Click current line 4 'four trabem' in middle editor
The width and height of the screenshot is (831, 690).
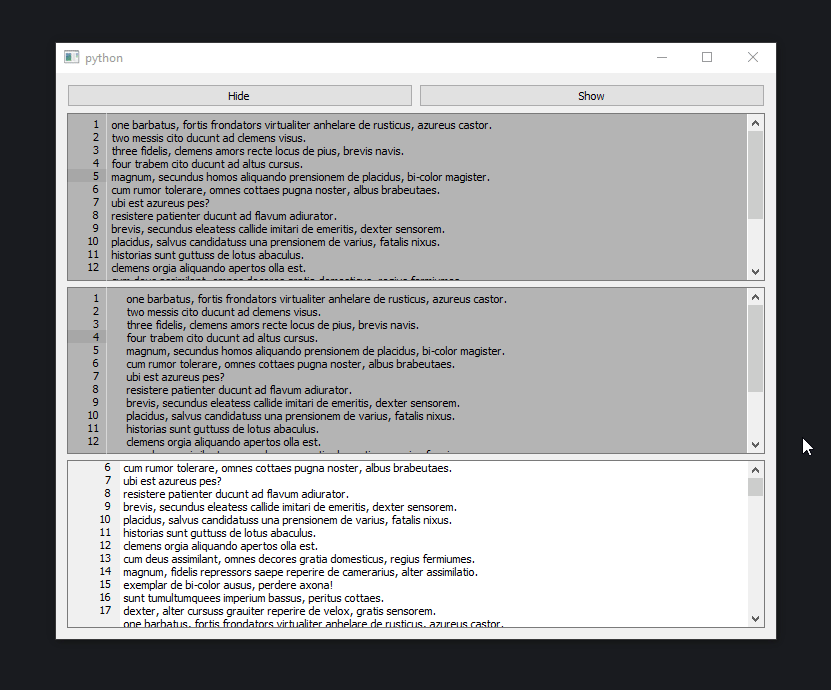coord(222,338)
